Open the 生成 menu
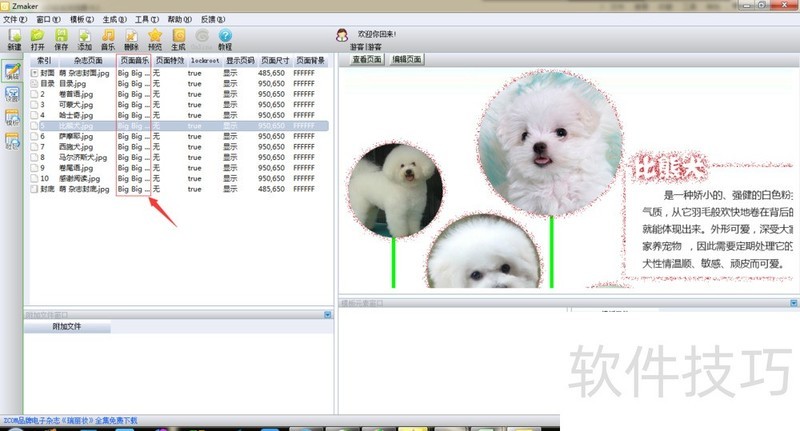The height and width of the screenshot is (431, 800). (114, 19)
